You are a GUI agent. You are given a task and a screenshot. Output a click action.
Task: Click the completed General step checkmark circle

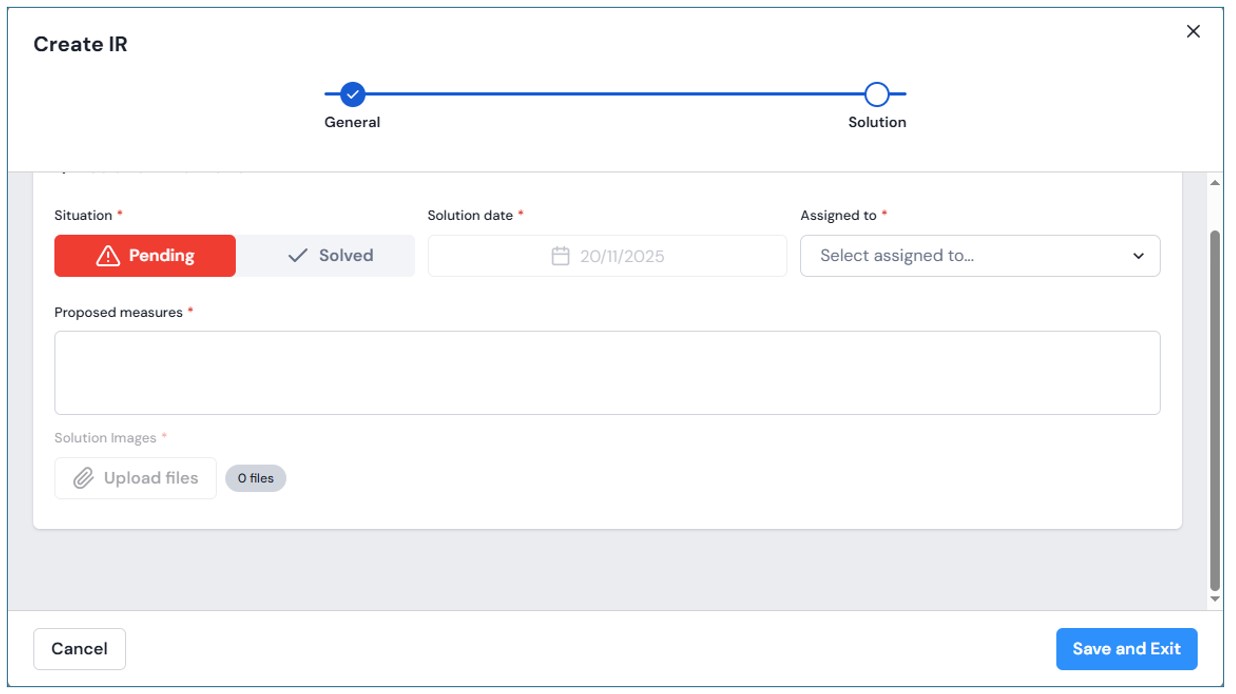(352, 95)
